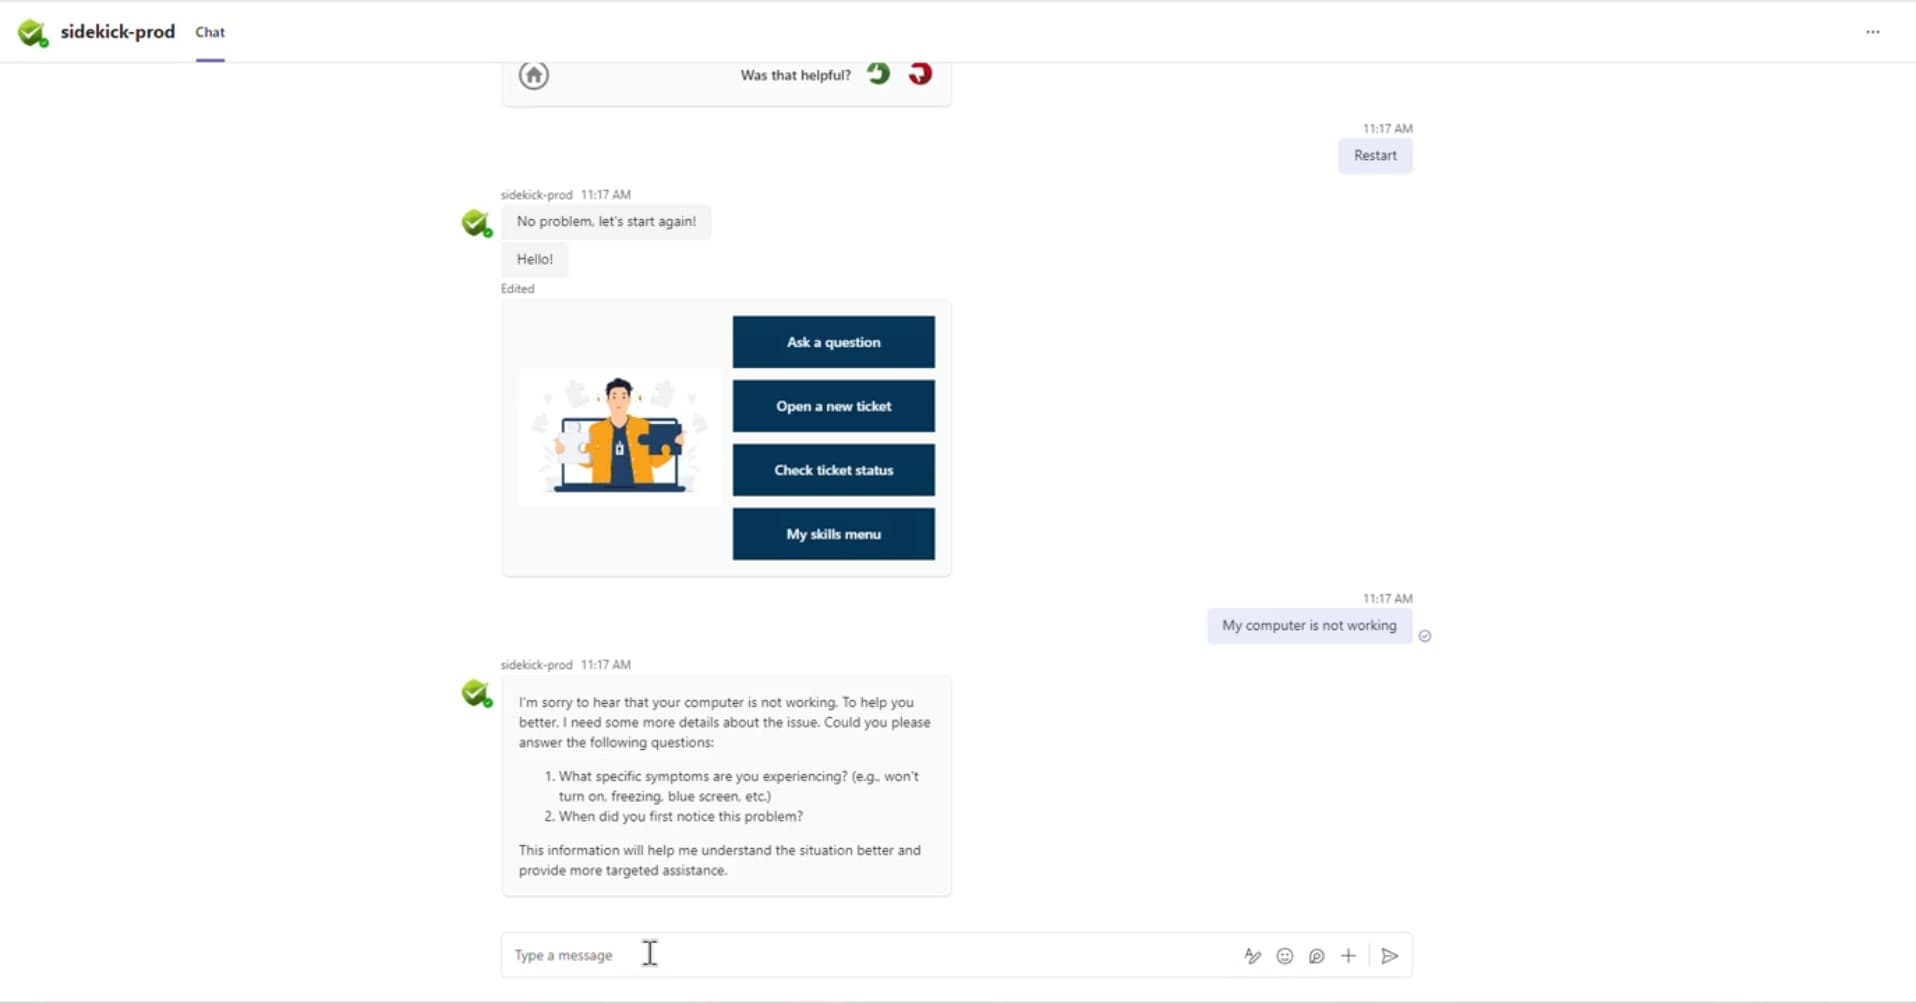This screenshot has height=1004, width=1916.
Task: Click the 'I'm sorry to hear' paragraph
Action: click(725, 722)
